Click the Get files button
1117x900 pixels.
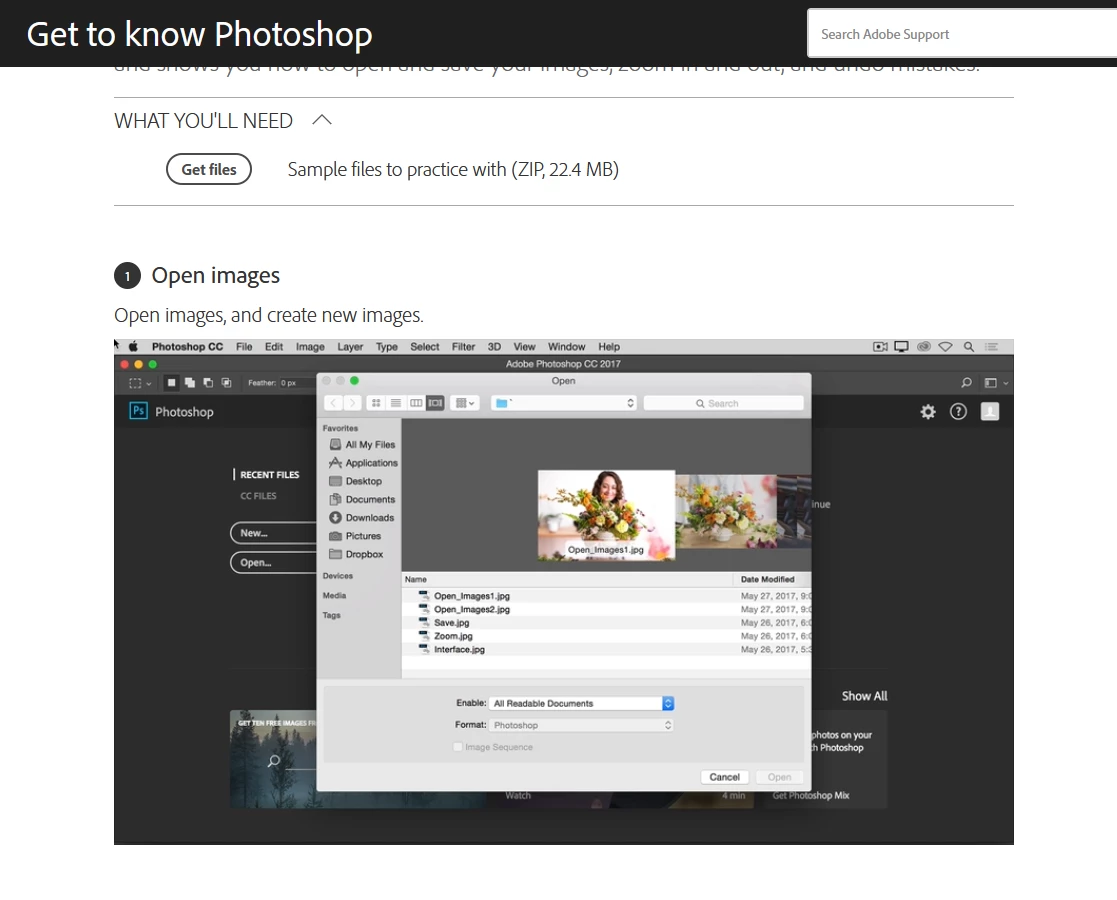tap(209, 170)
